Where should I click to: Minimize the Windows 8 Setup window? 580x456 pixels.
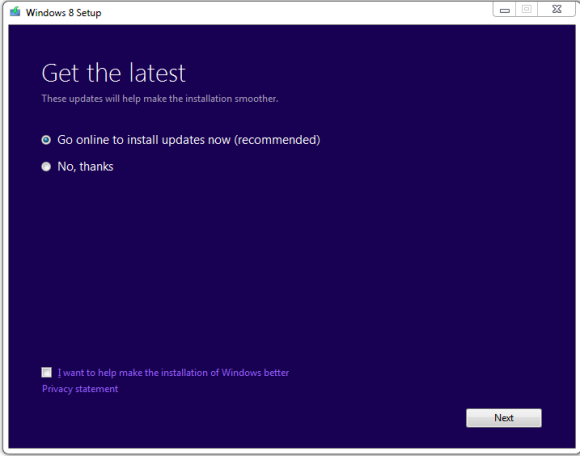tap(505, 10)
